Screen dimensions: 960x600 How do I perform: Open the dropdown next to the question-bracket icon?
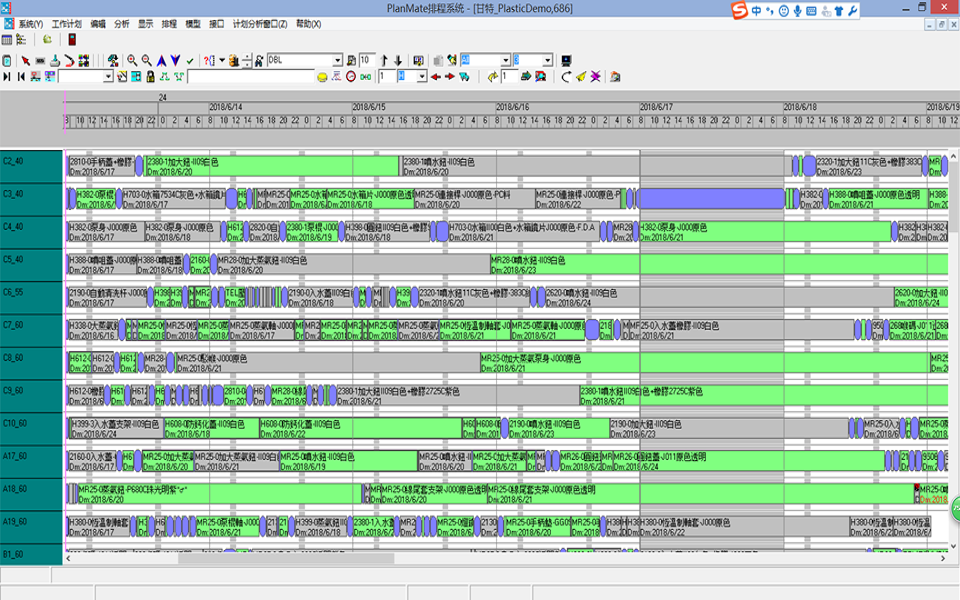point(222,60)
